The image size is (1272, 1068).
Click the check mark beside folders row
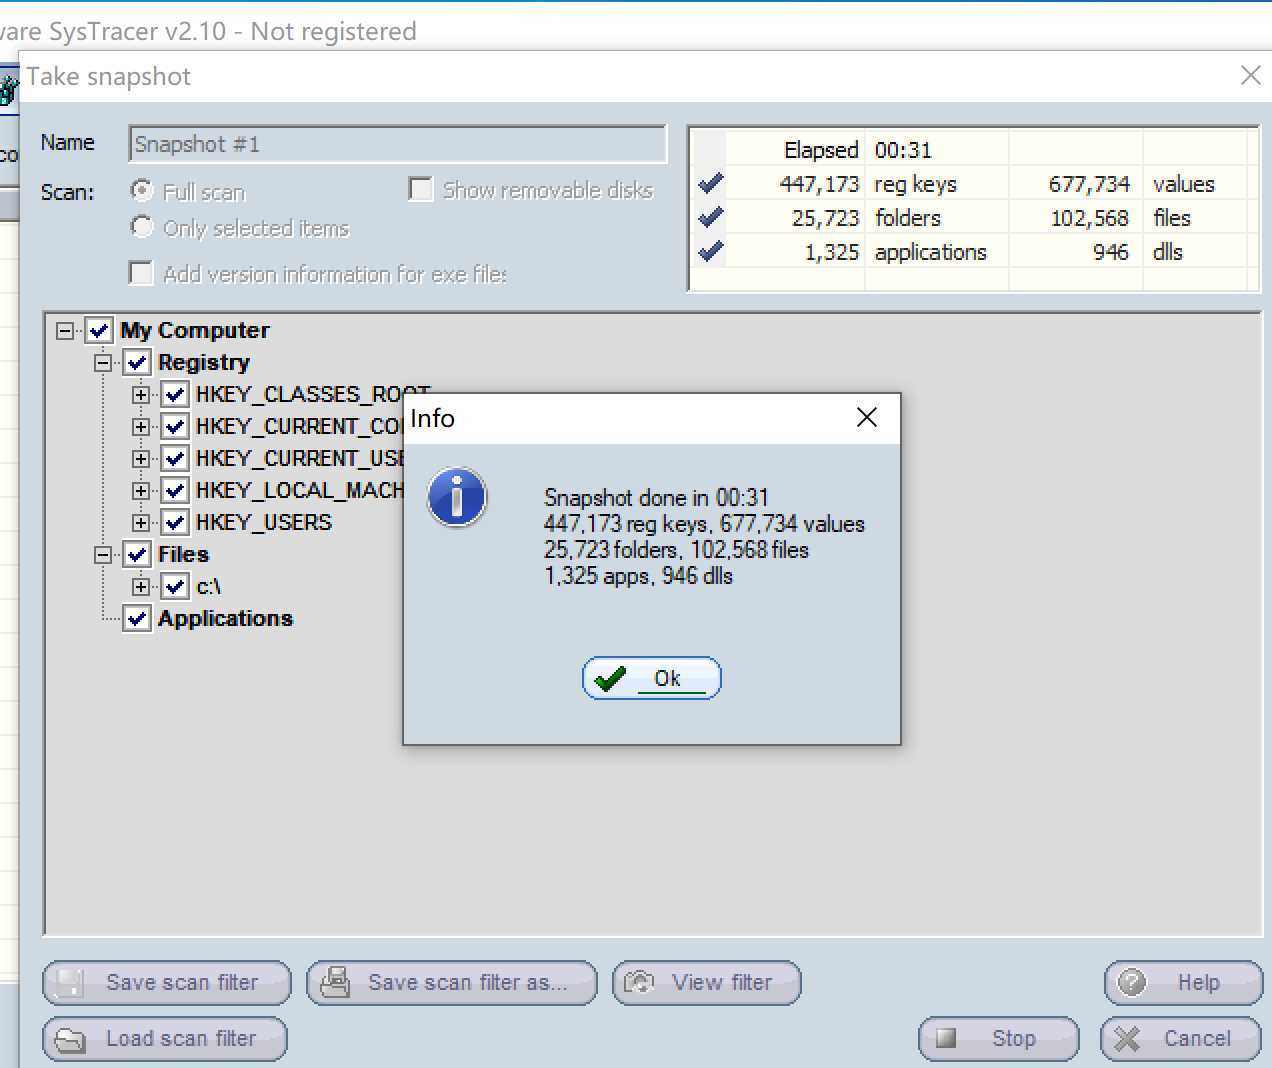coord(711,217)
